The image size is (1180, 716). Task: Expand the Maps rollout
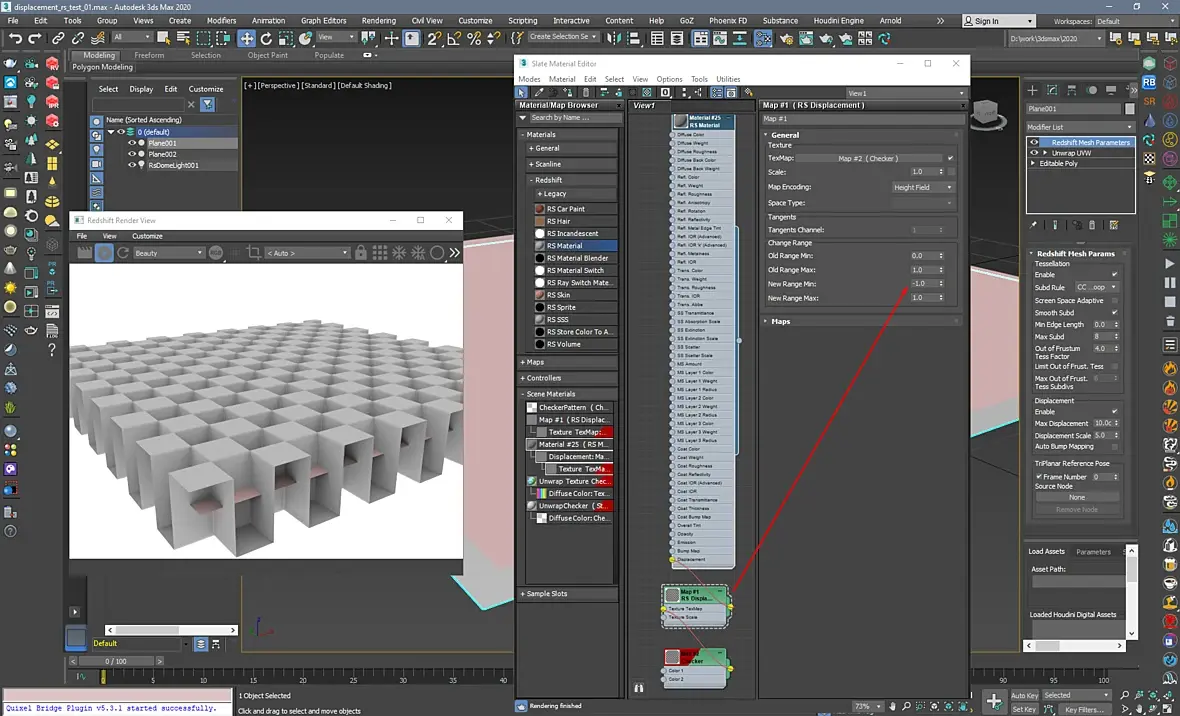click(781, 321)
